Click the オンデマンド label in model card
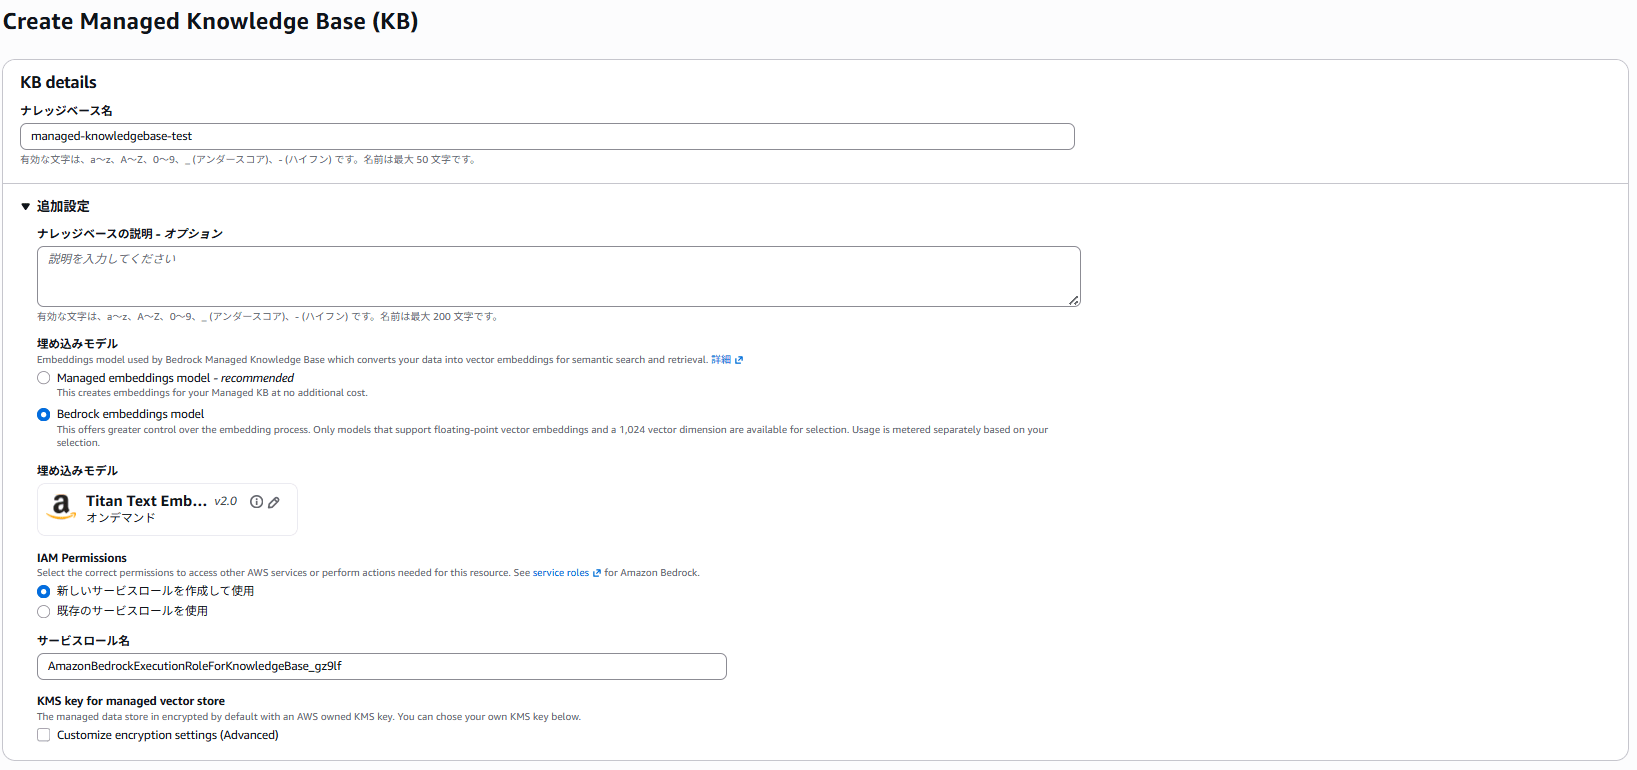 tap(121, 518)
